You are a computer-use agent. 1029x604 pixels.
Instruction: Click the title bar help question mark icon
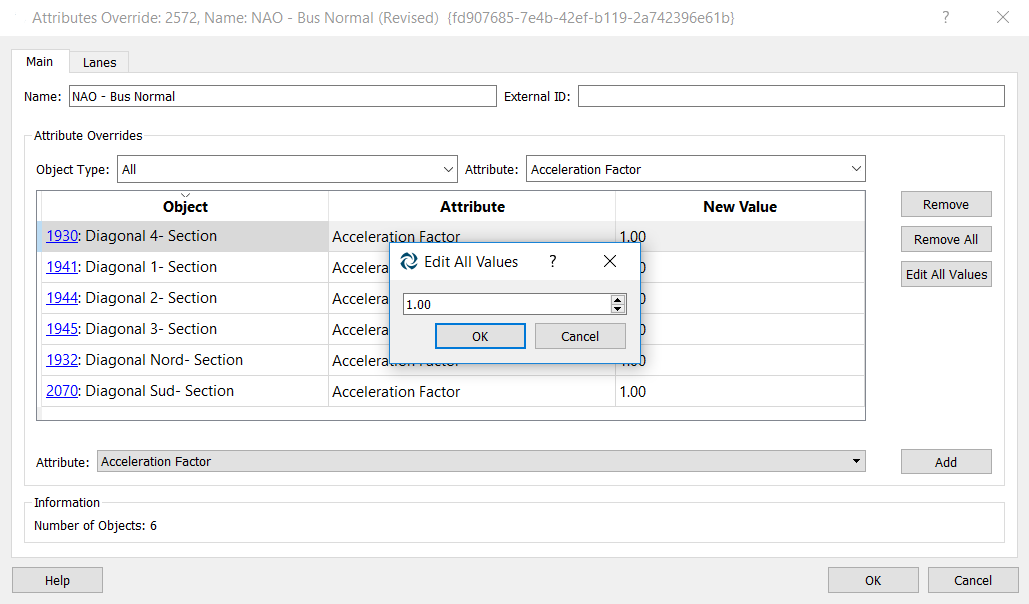pyautogui.click(x=944, y=17)
